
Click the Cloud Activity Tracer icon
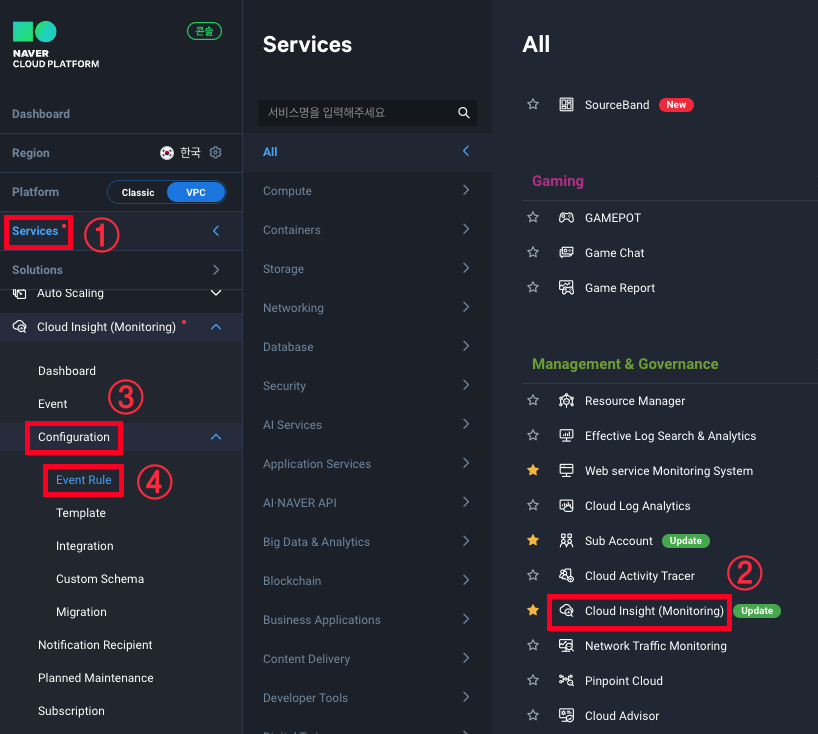pos(566,575)
